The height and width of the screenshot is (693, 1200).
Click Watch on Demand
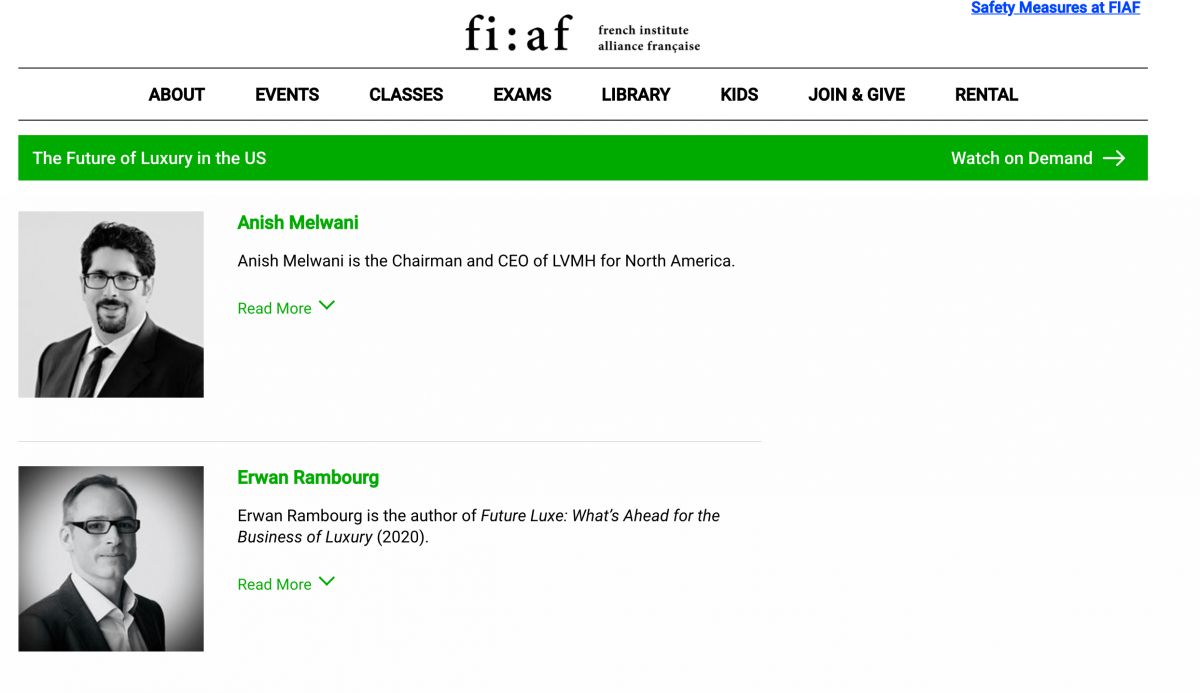[x=1021, y=157]
